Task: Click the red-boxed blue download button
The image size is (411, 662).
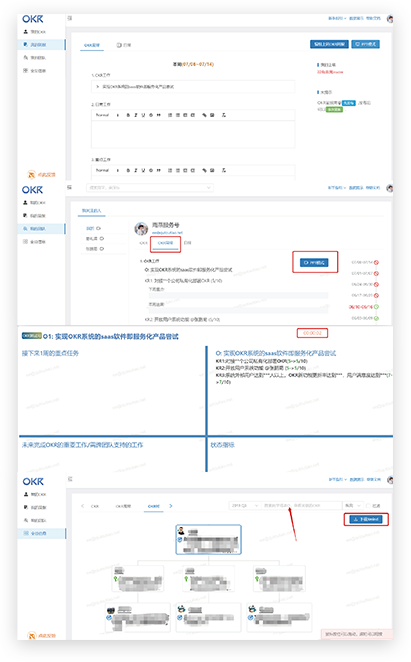Action: click(366, 519)
